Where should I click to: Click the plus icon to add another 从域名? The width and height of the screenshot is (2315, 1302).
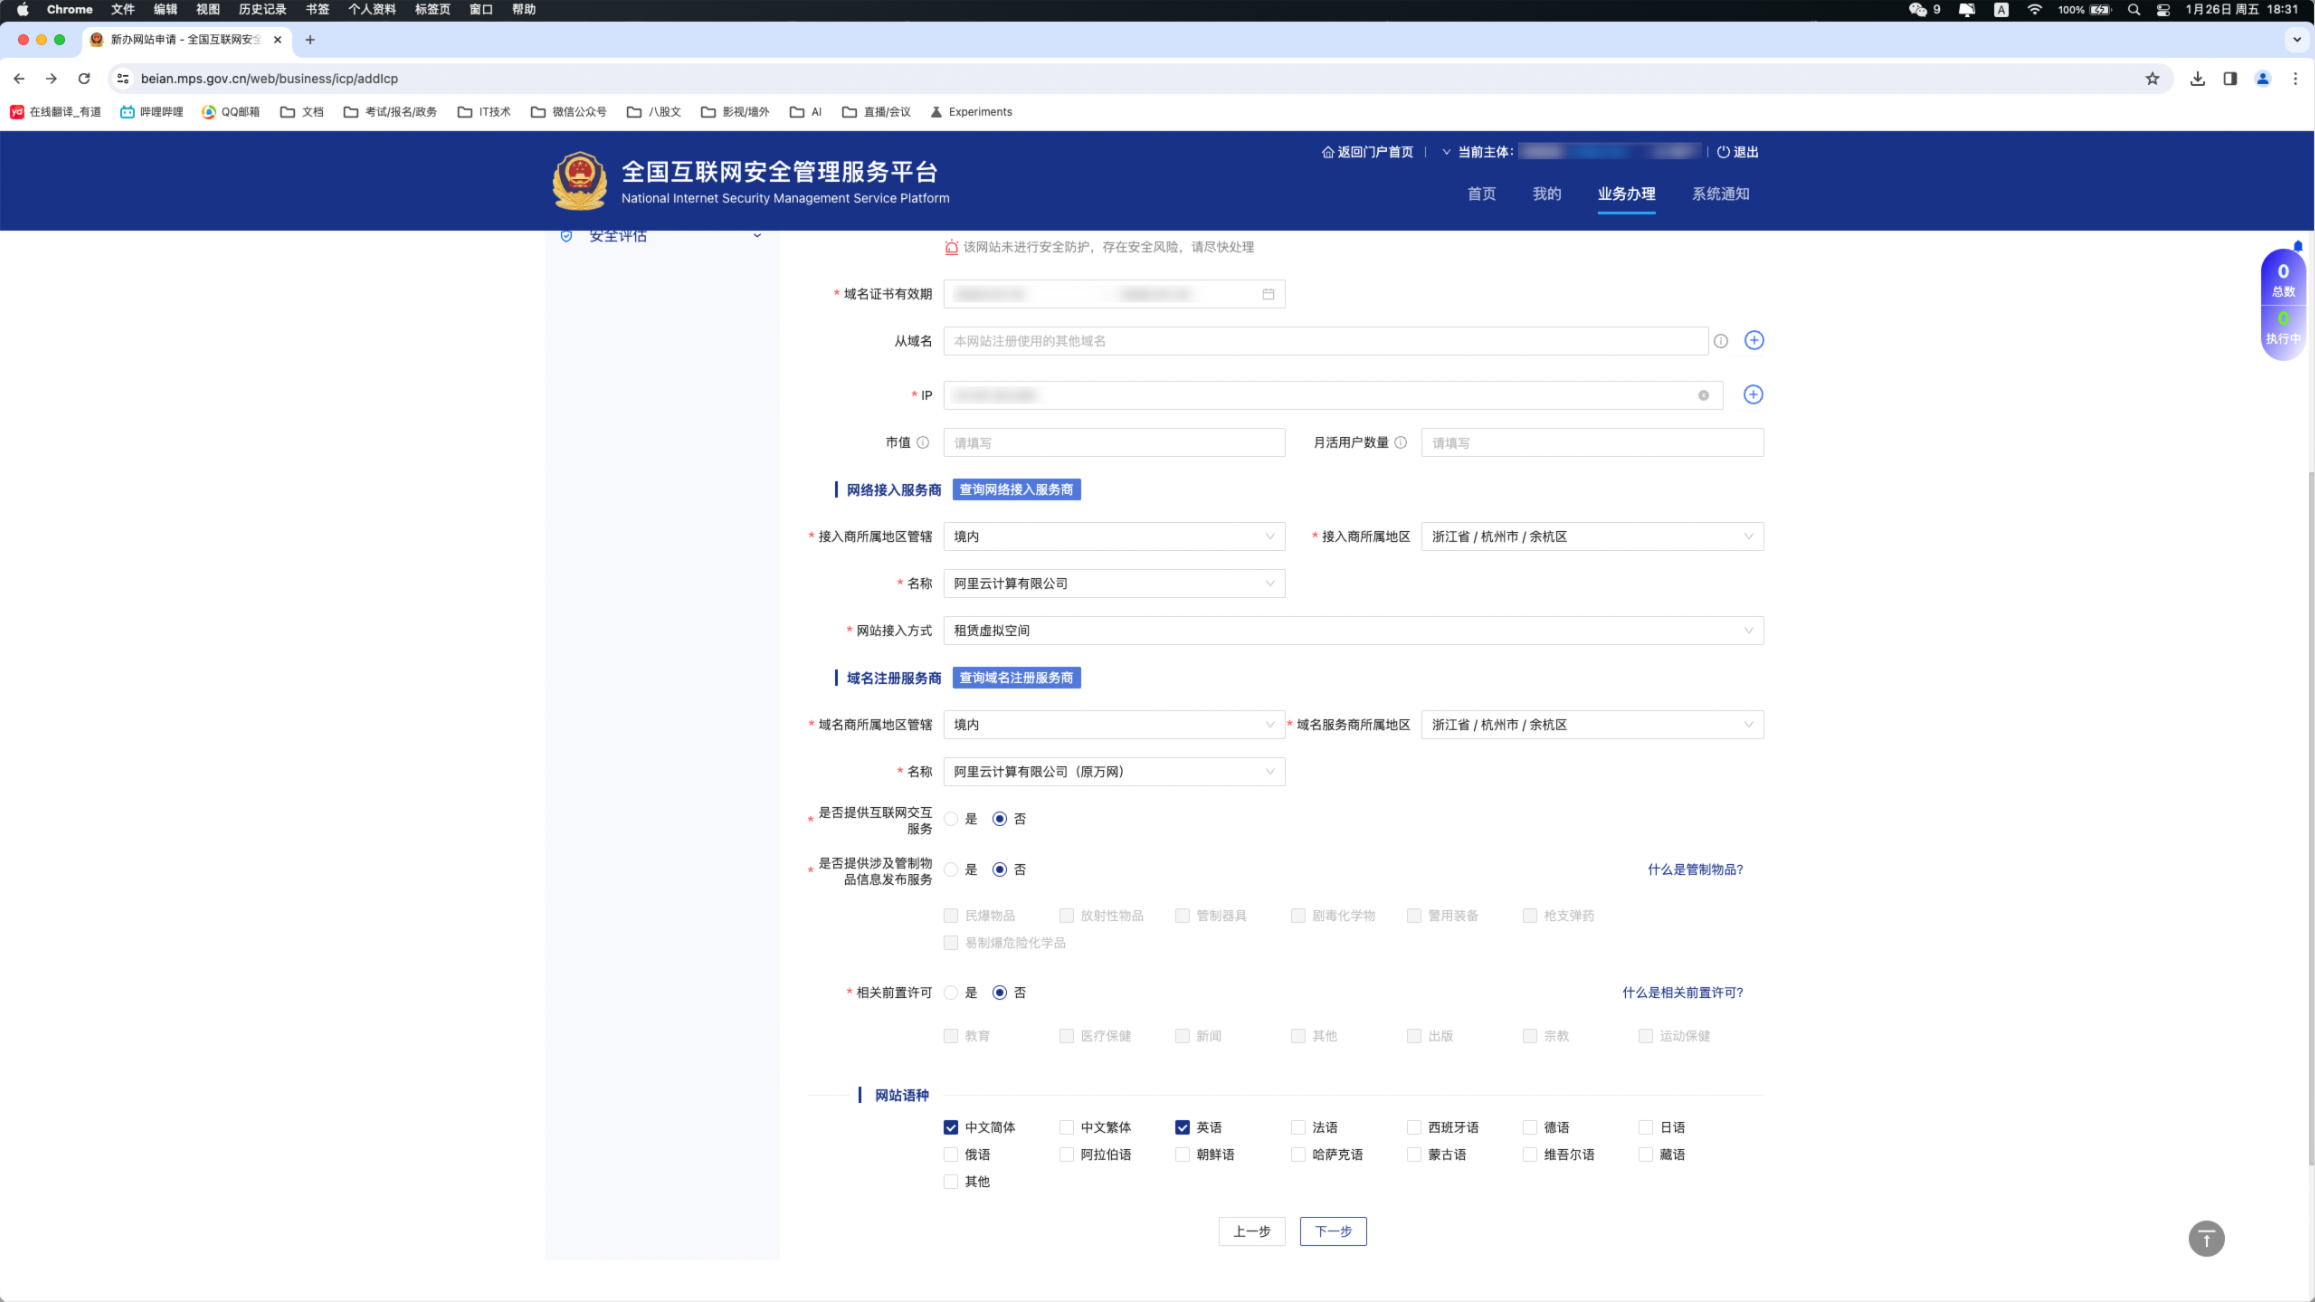(1753, 340)
